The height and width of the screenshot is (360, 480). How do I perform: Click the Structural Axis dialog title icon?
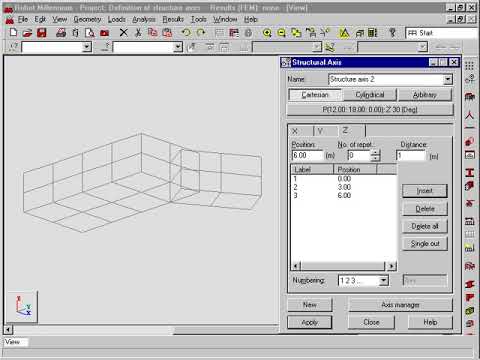tap(286, 62)
